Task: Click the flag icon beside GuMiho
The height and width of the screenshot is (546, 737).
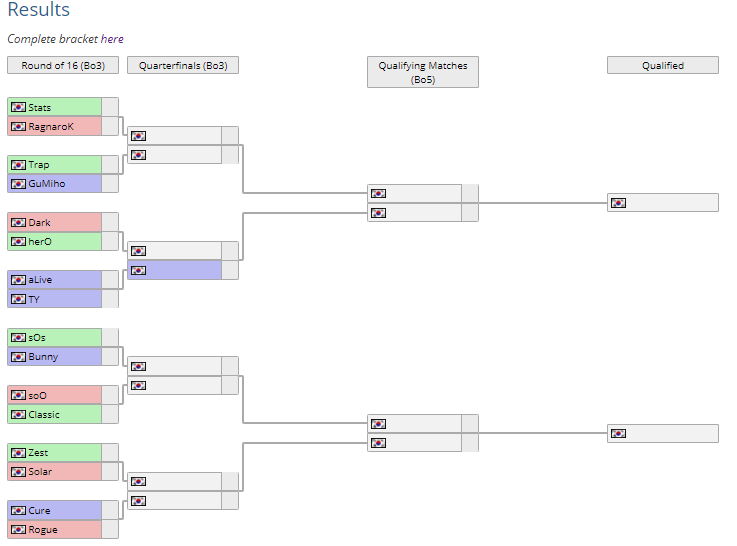Action: (x=18, y=184)
